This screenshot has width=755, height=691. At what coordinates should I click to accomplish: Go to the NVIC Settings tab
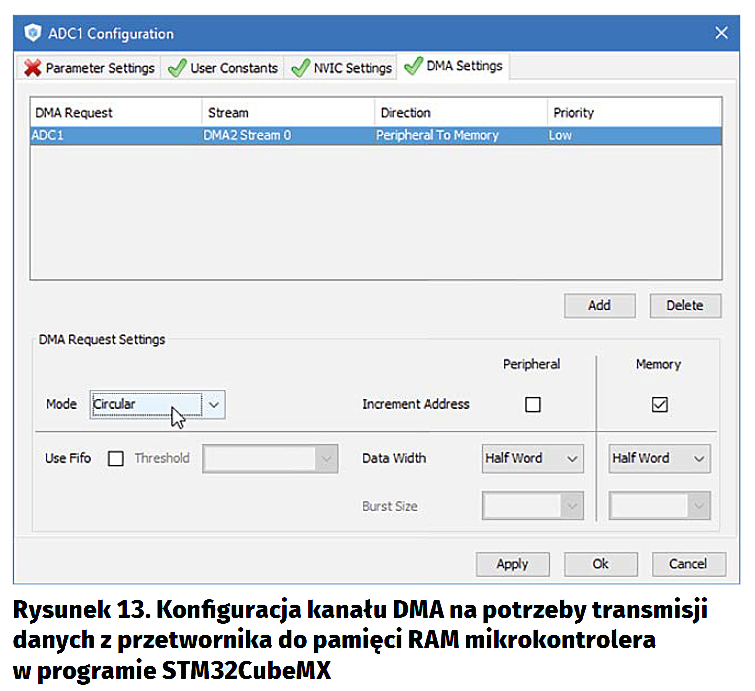pos(341,68)
